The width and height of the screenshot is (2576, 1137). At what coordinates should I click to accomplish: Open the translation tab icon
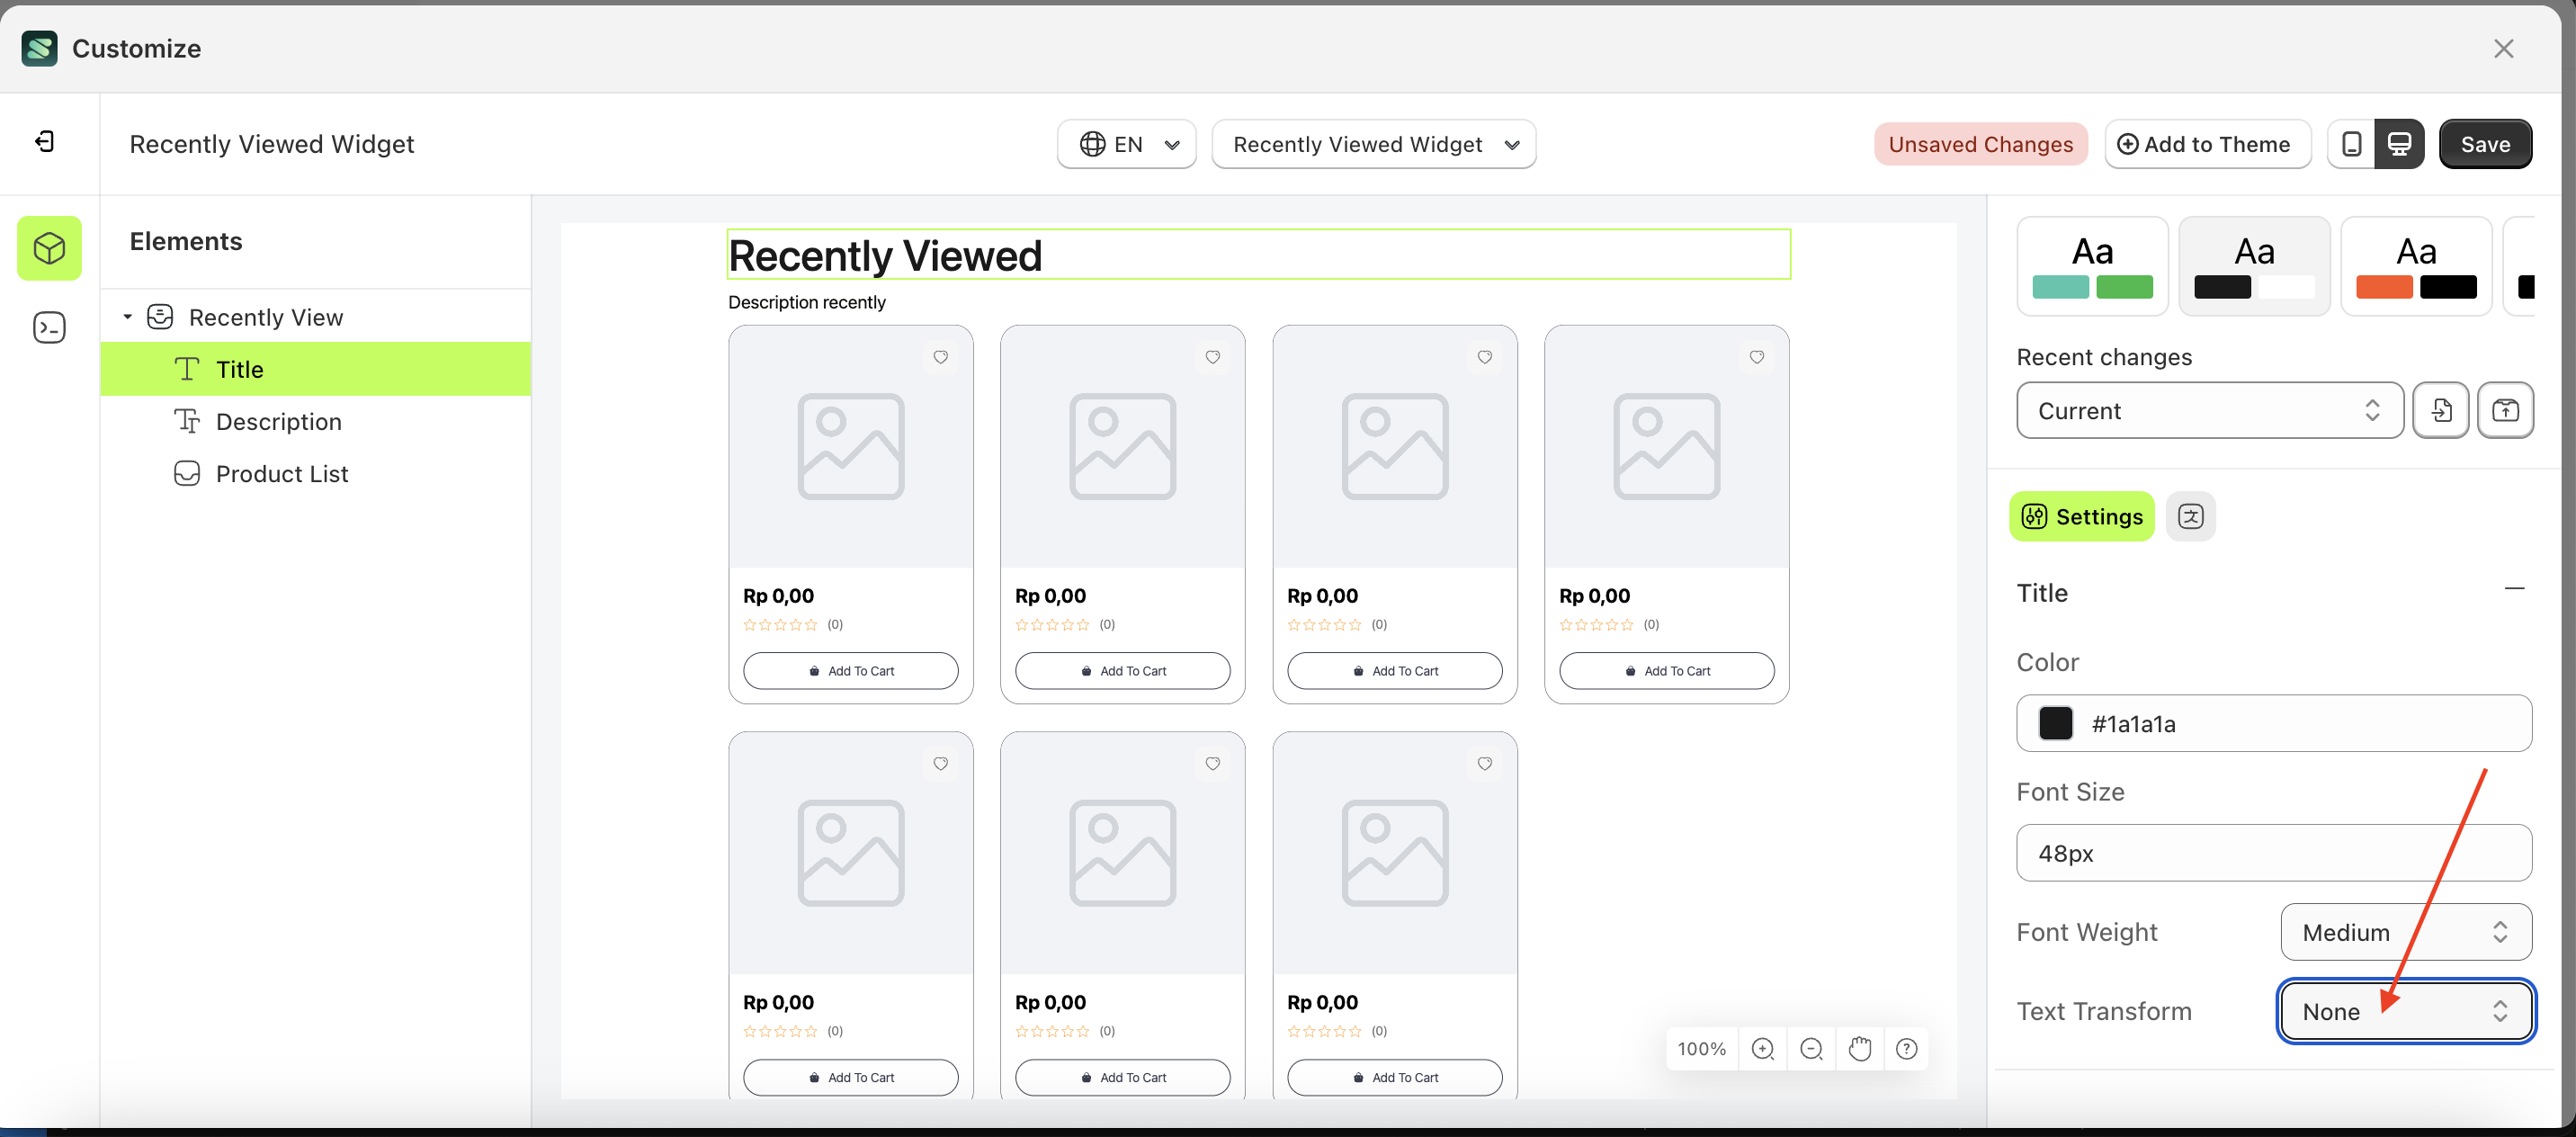click(x=2190, y=516)
